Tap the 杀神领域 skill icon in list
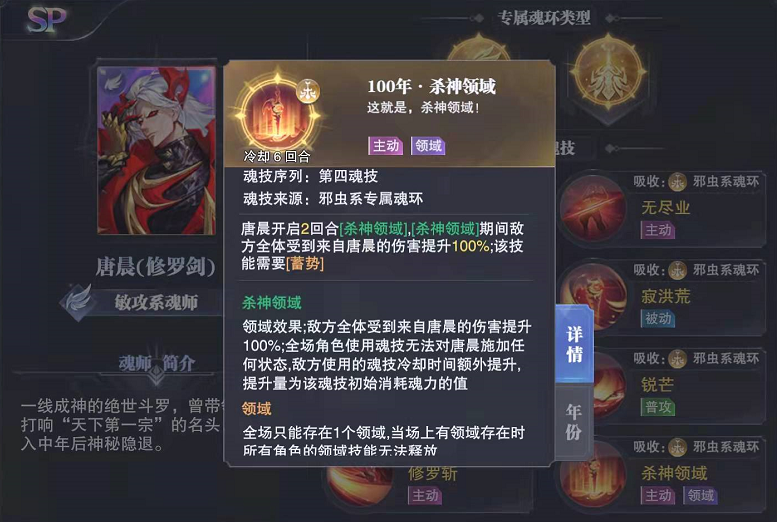This screenshot has width=777, height=522. 594,473
